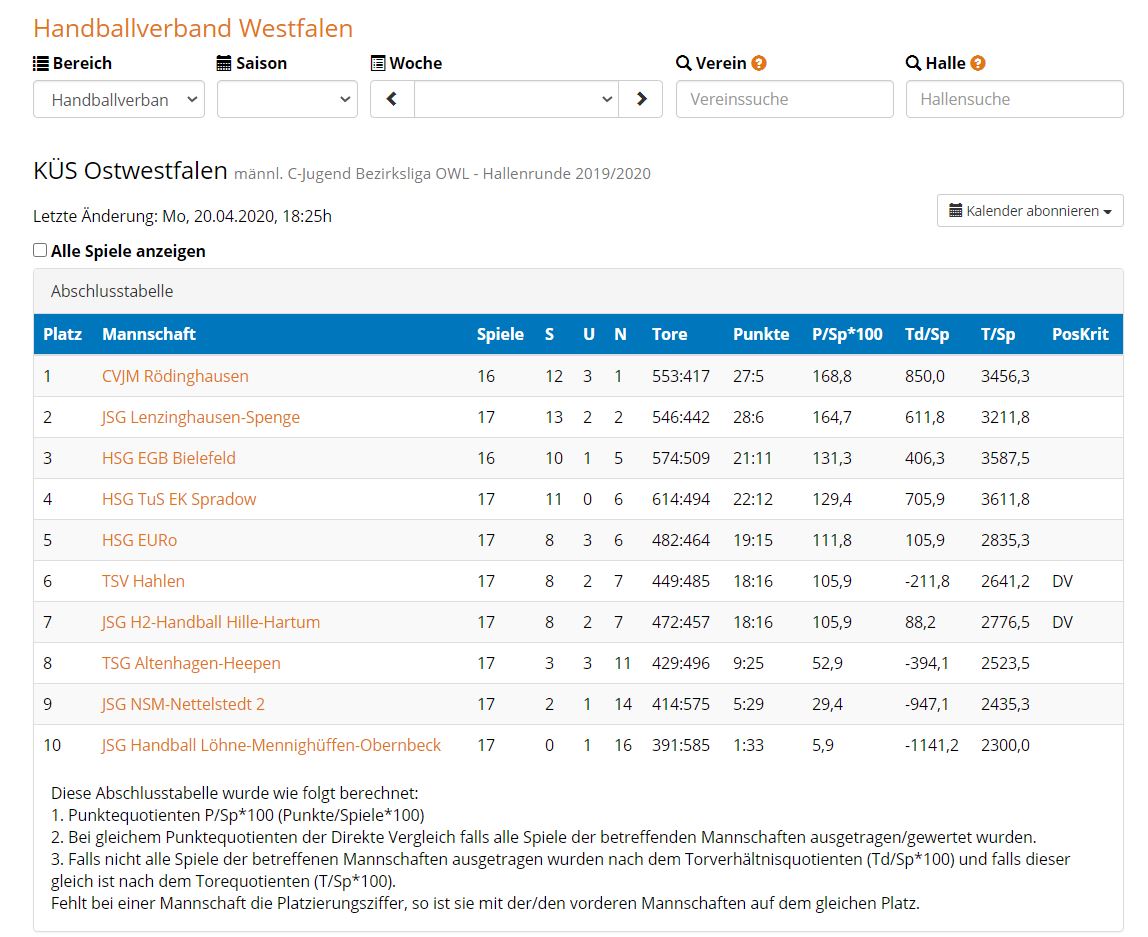
Task: Open JSG Lenzinghausen-Spenge team link
Action: (201, 417)
